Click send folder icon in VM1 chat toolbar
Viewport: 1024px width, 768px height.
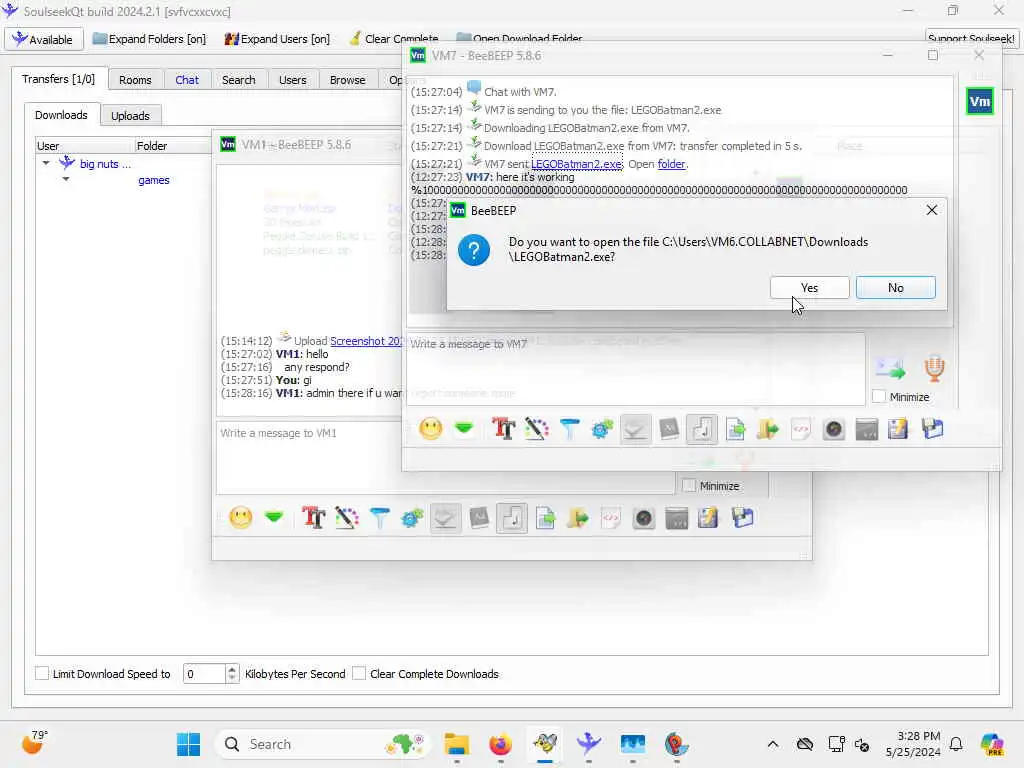pos(578,518)
